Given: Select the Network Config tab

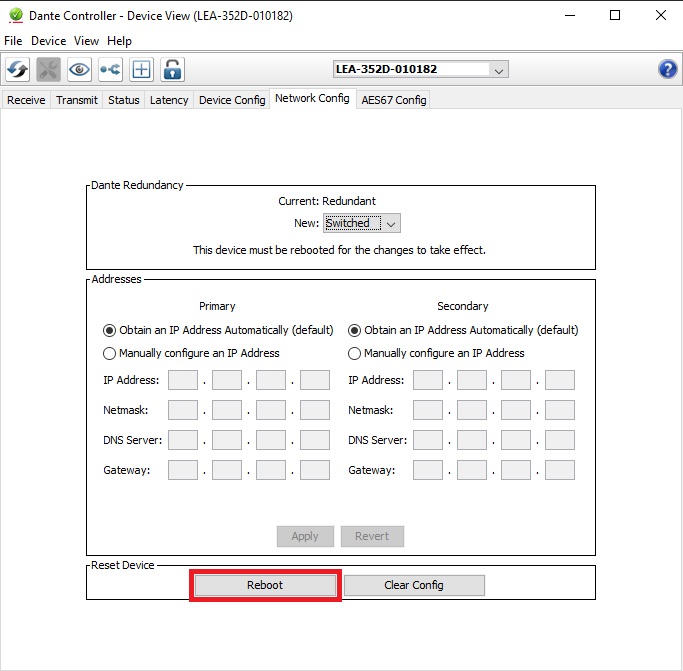Looking at the screenshot, I should [x=312, y=98].
